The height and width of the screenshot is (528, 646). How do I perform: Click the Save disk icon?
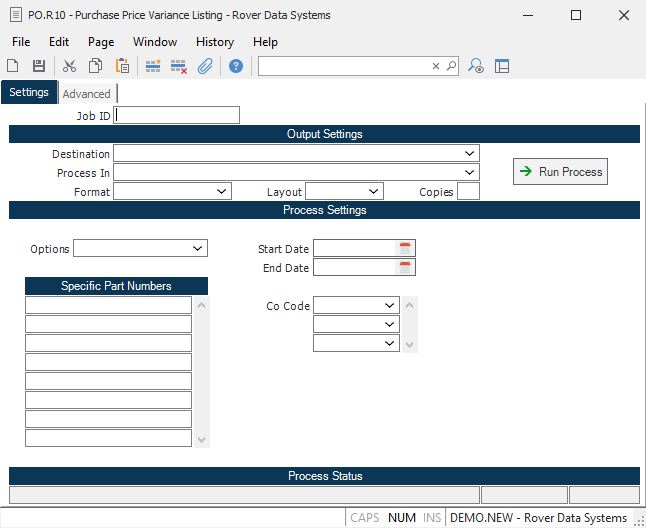39,66
